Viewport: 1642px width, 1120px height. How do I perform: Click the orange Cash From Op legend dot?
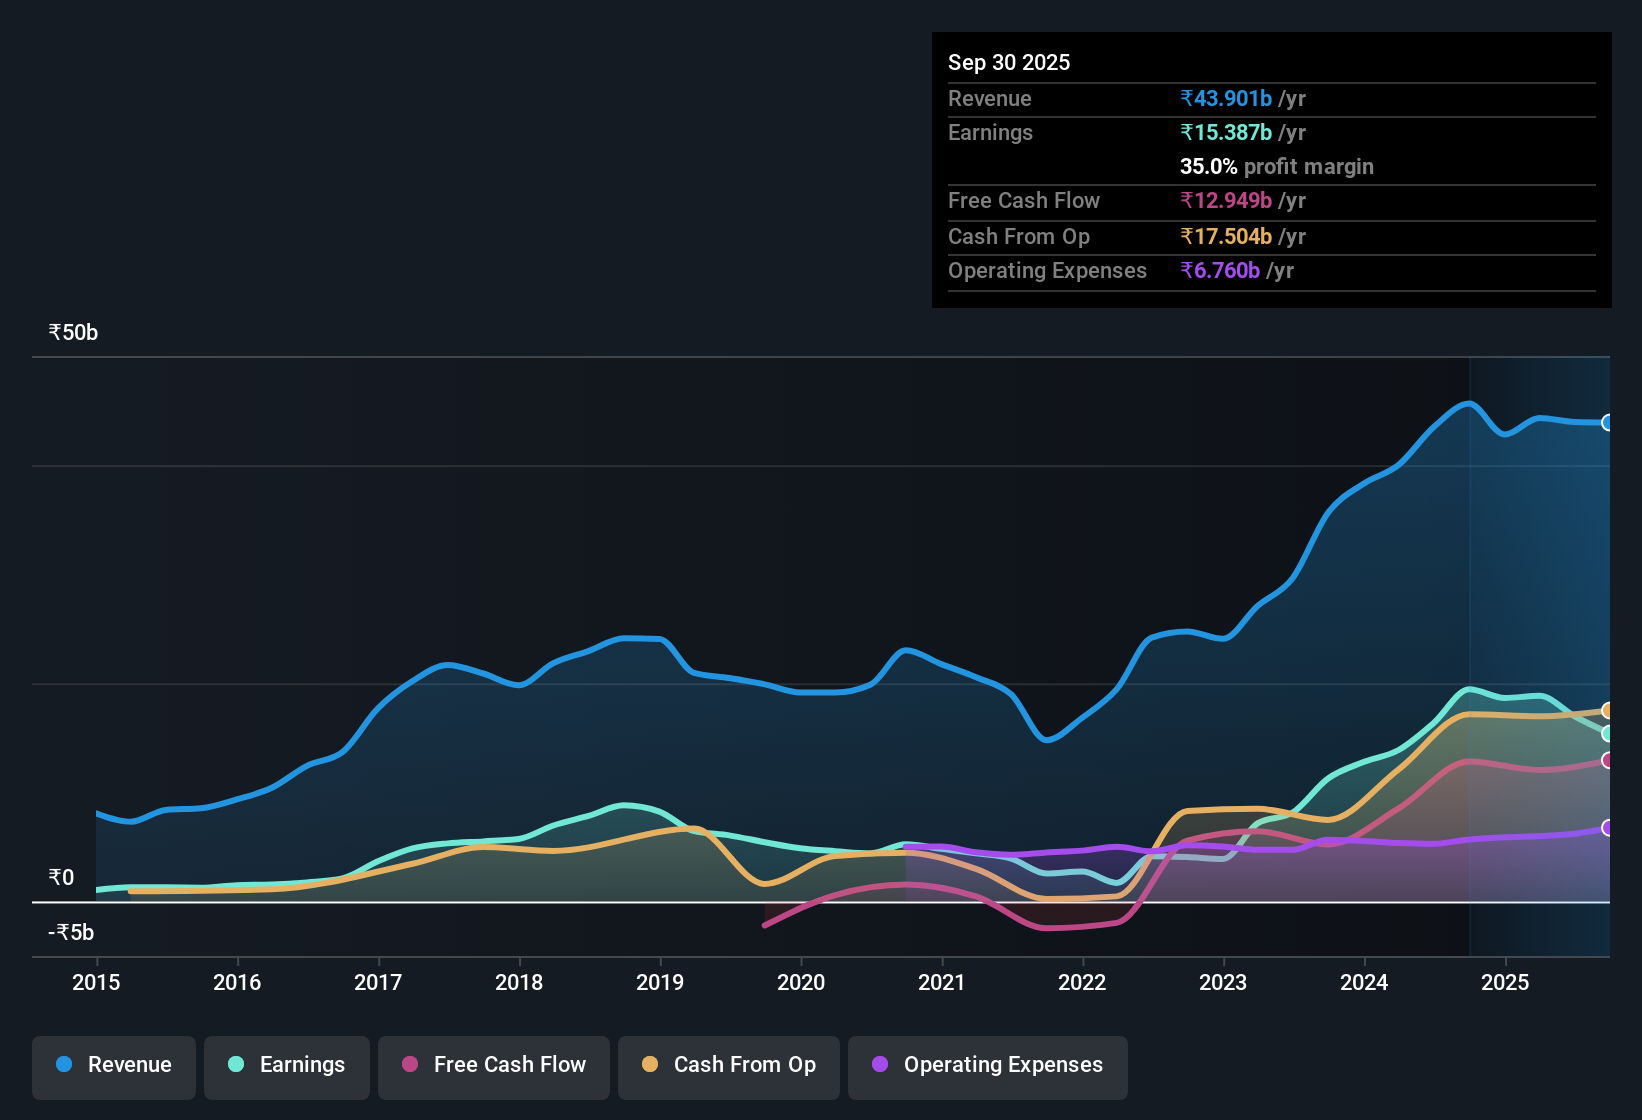[x=650, y=1065]
